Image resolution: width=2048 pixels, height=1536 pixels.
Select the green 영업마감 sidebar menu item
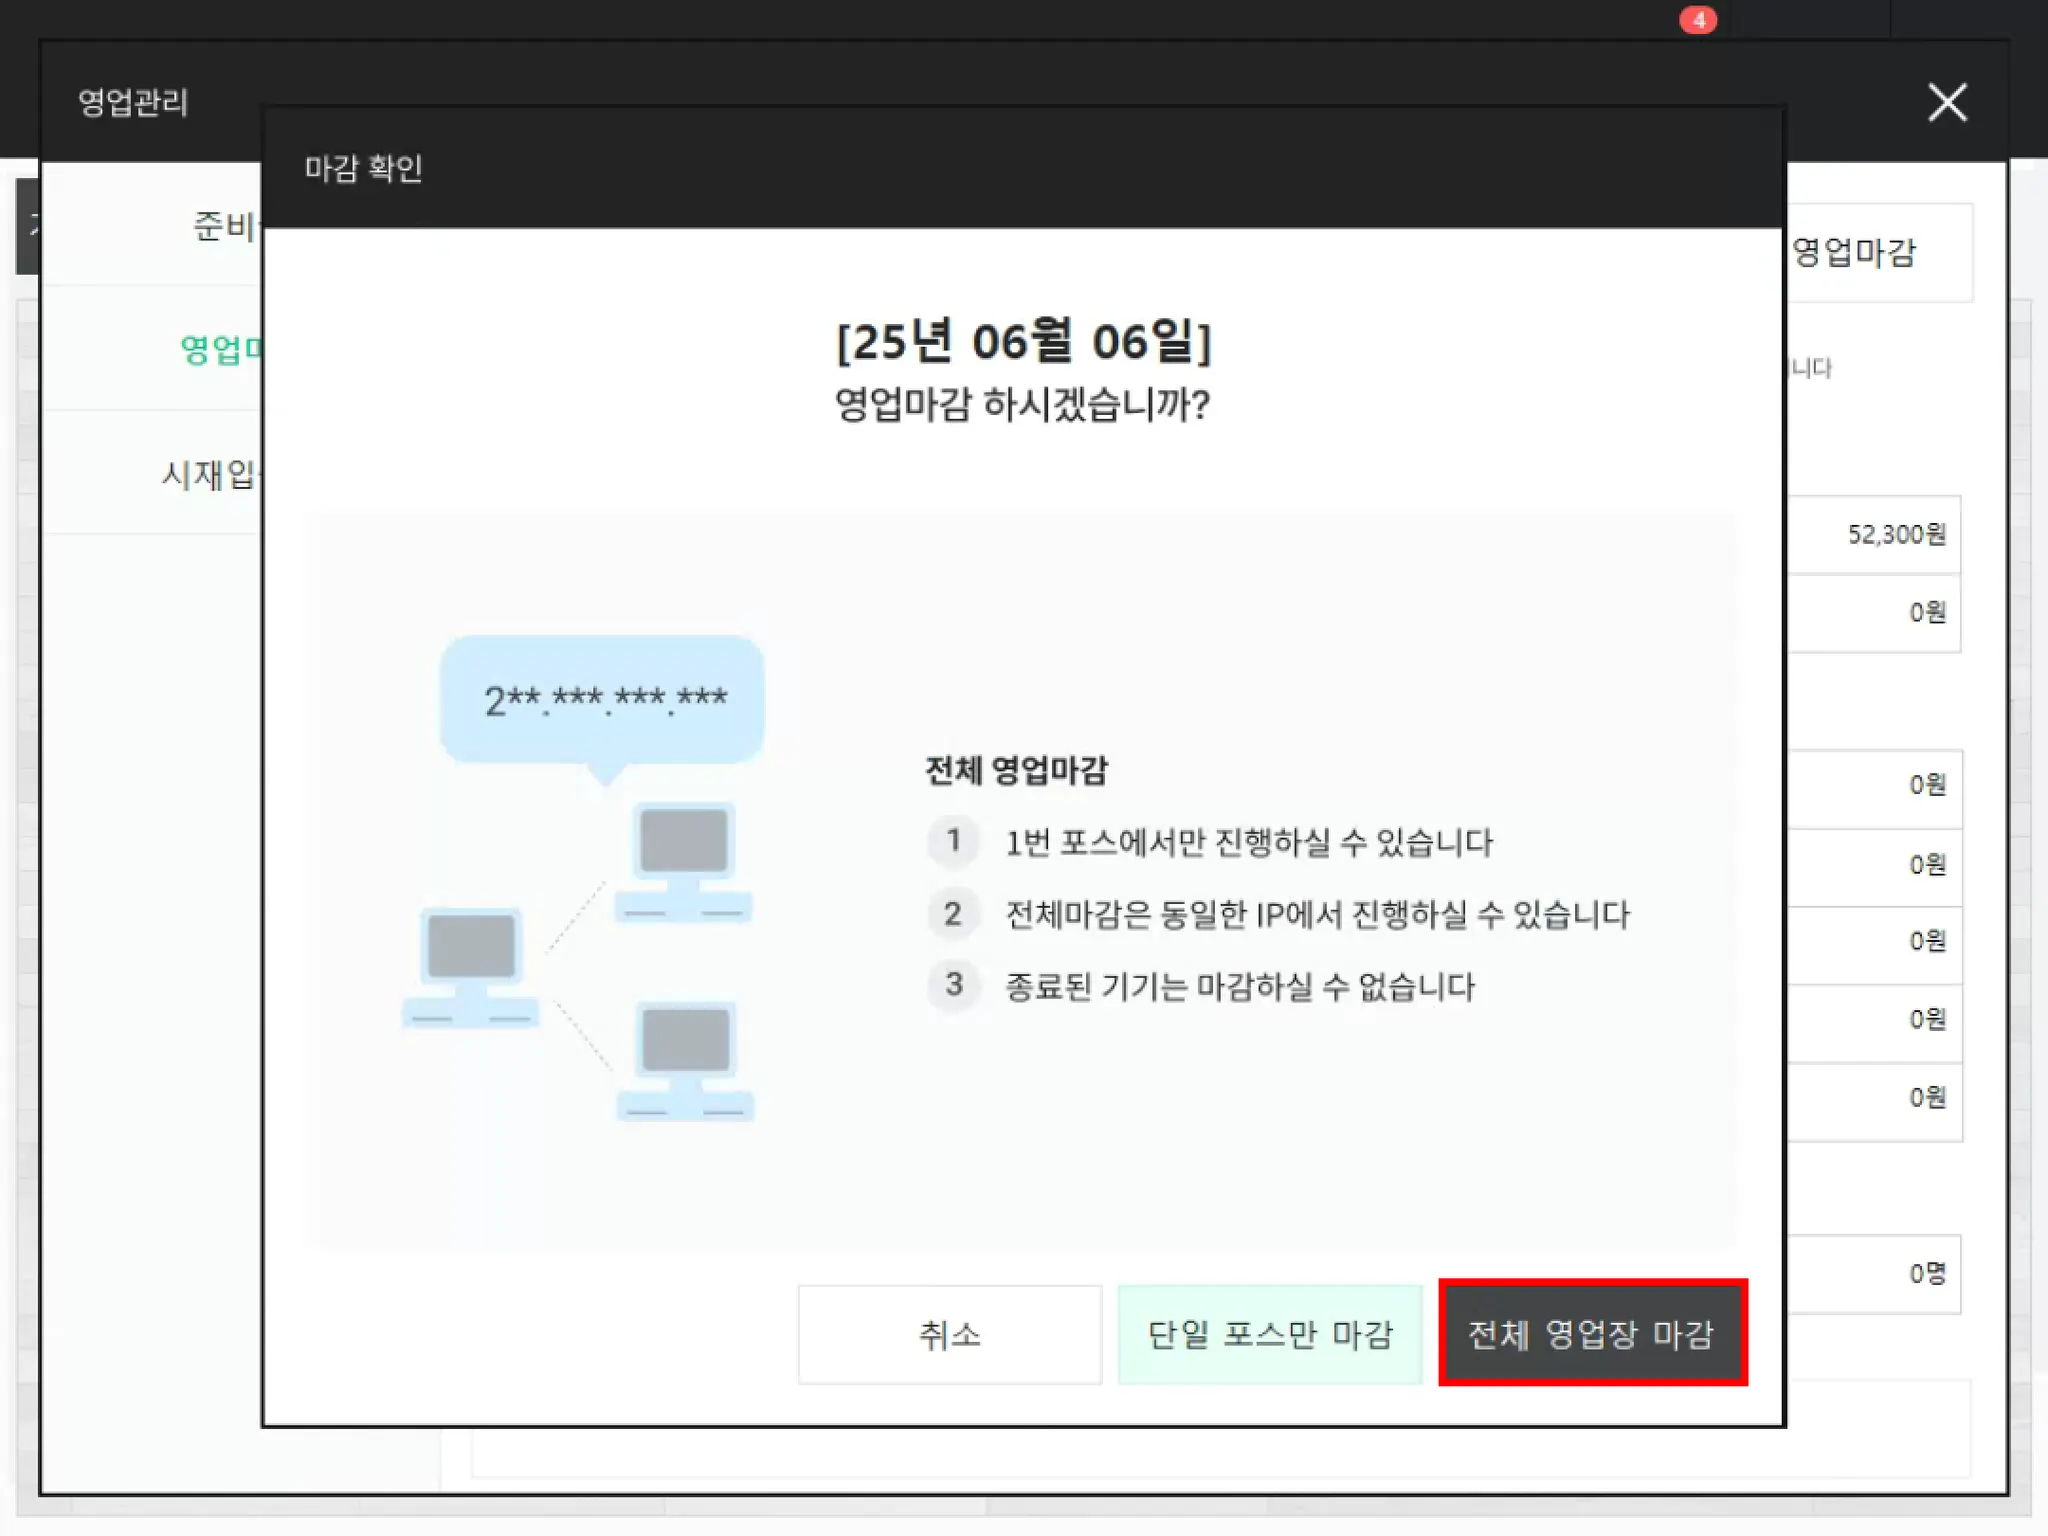click(220, 349)
